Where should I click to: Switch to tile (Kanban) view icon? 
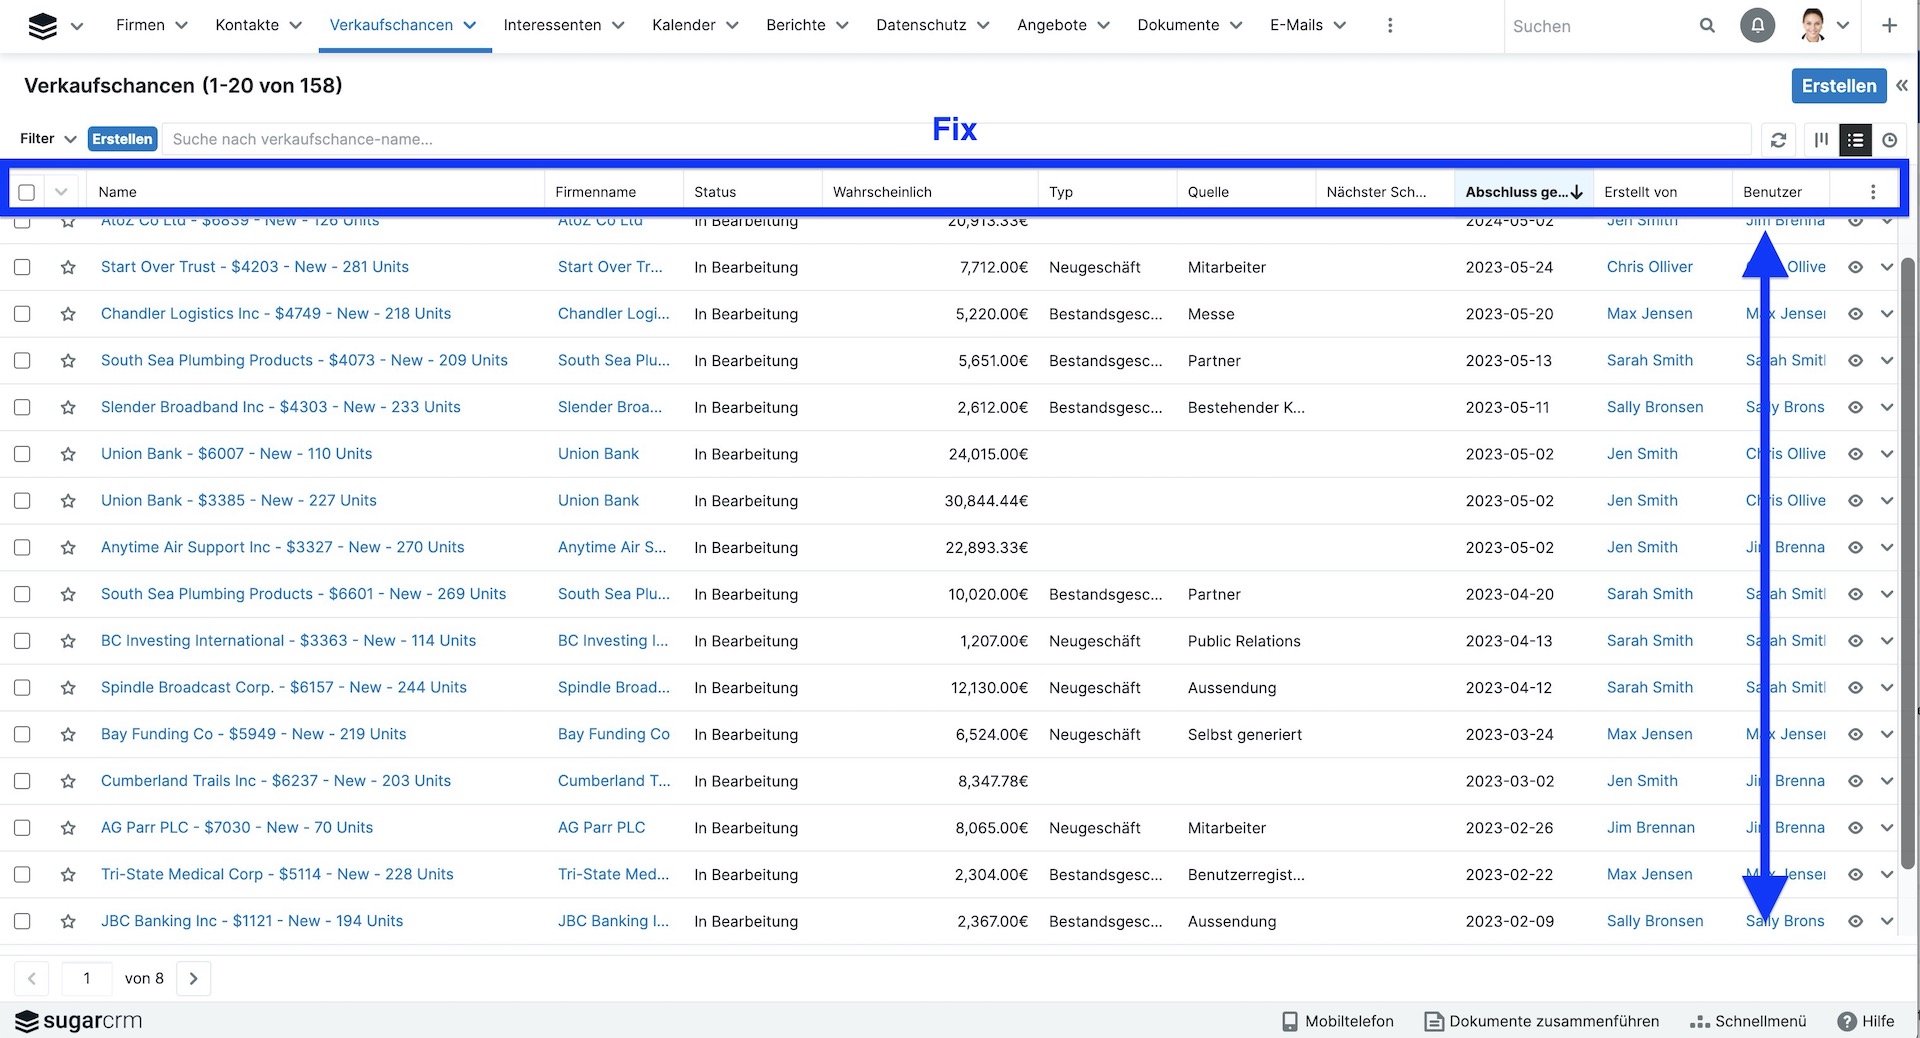(1821, 140)
